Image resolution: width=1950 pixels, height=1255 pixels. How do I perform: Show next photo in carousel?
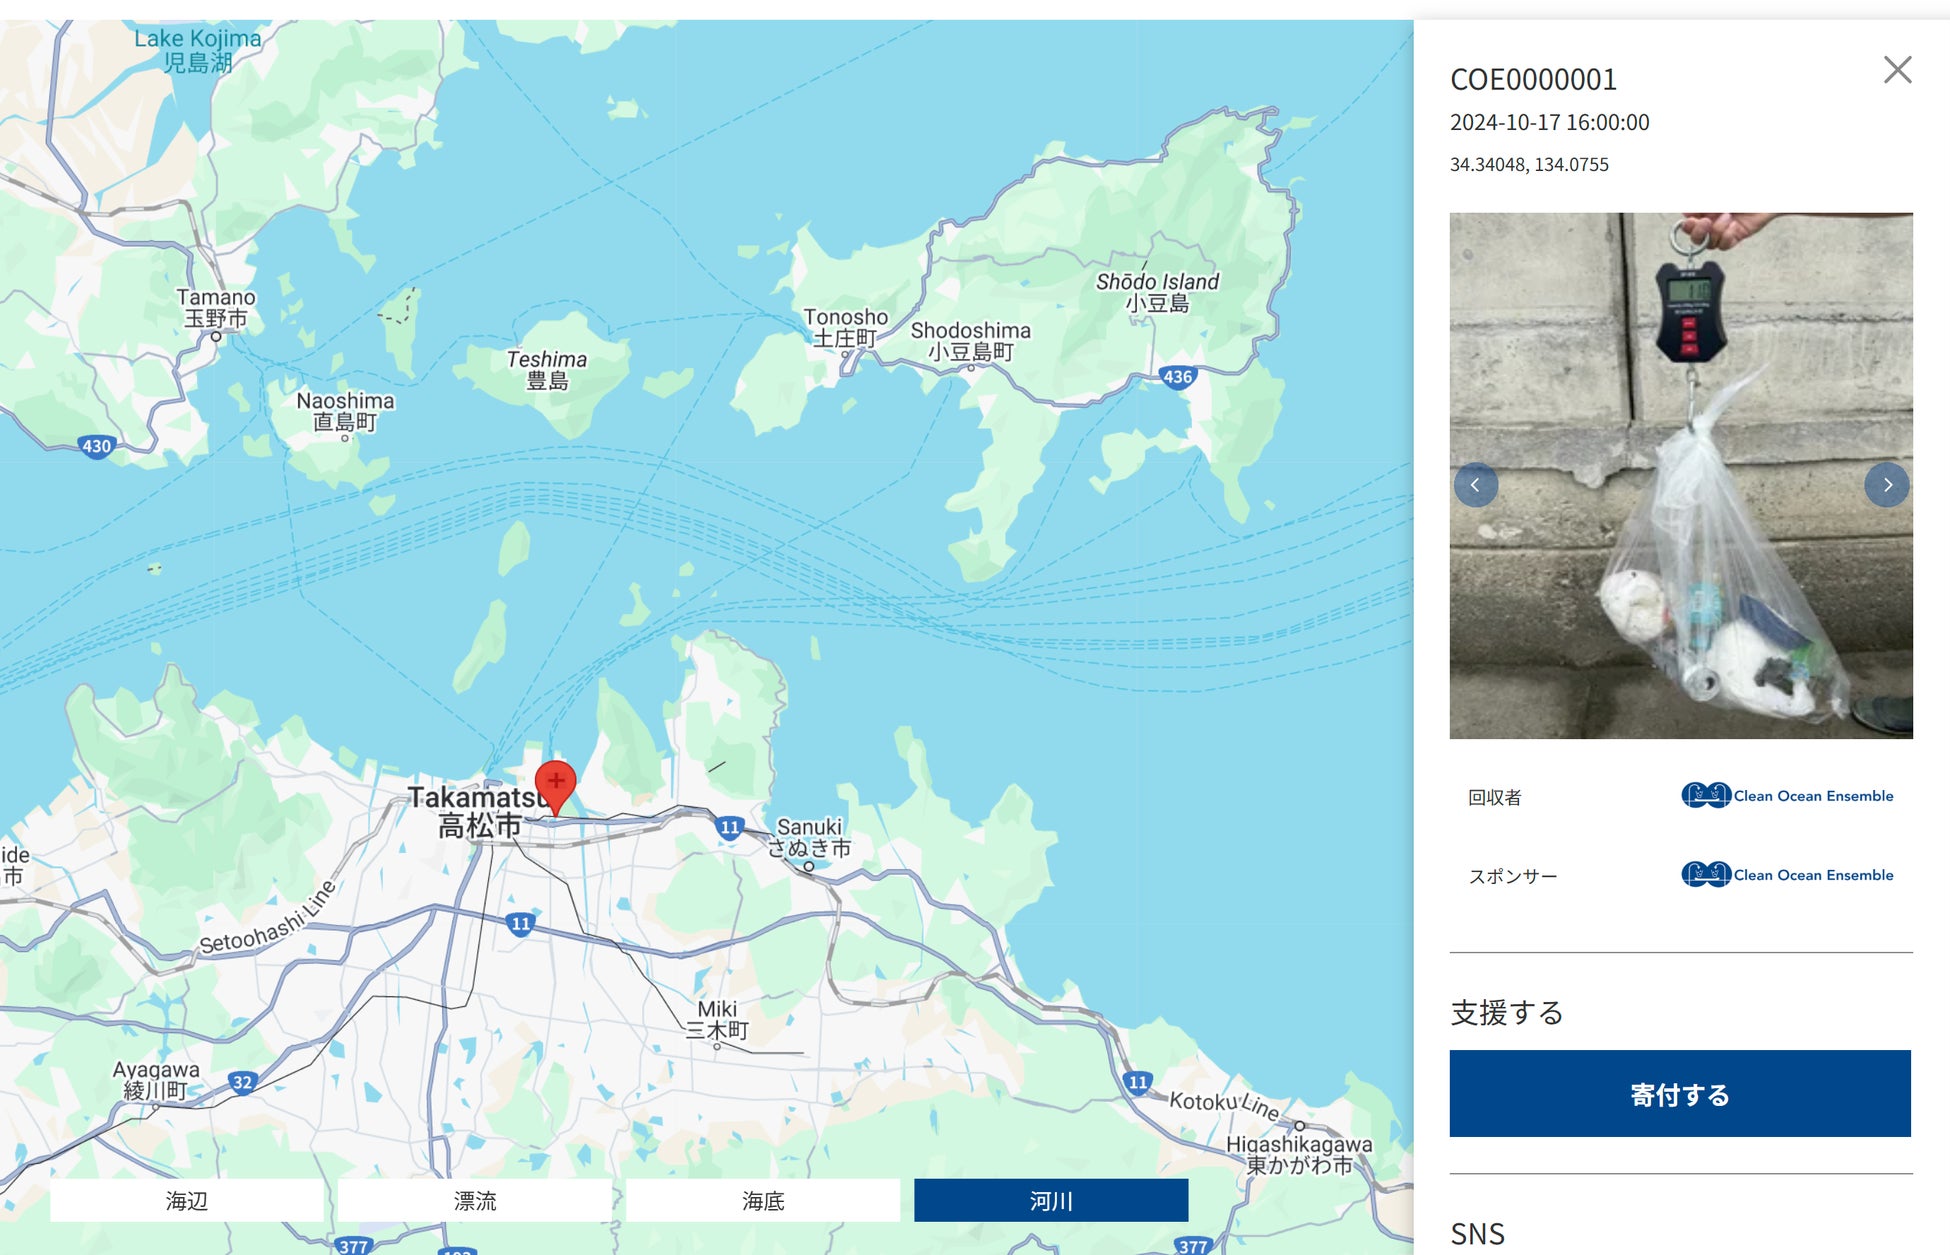(1886, 485)
